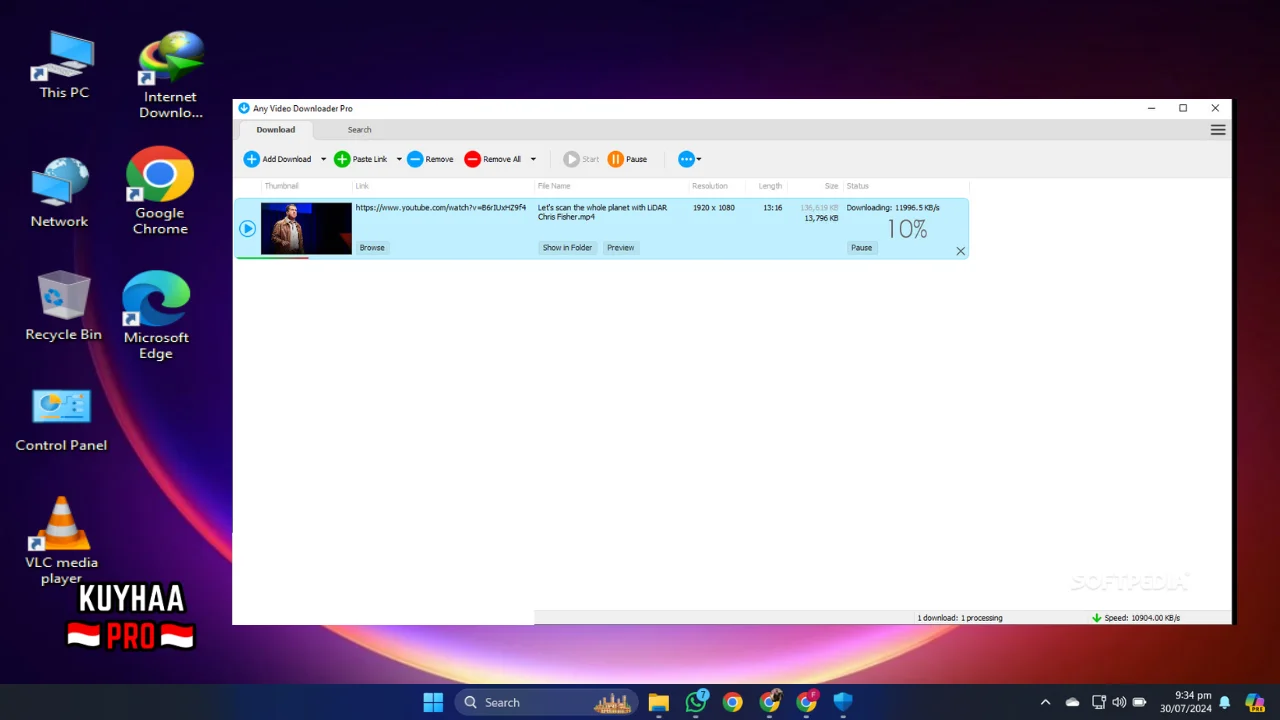Open Recycle Bin desktop icon
Viewport: 1280px width, 720px height.
click(x=63, y=306)
